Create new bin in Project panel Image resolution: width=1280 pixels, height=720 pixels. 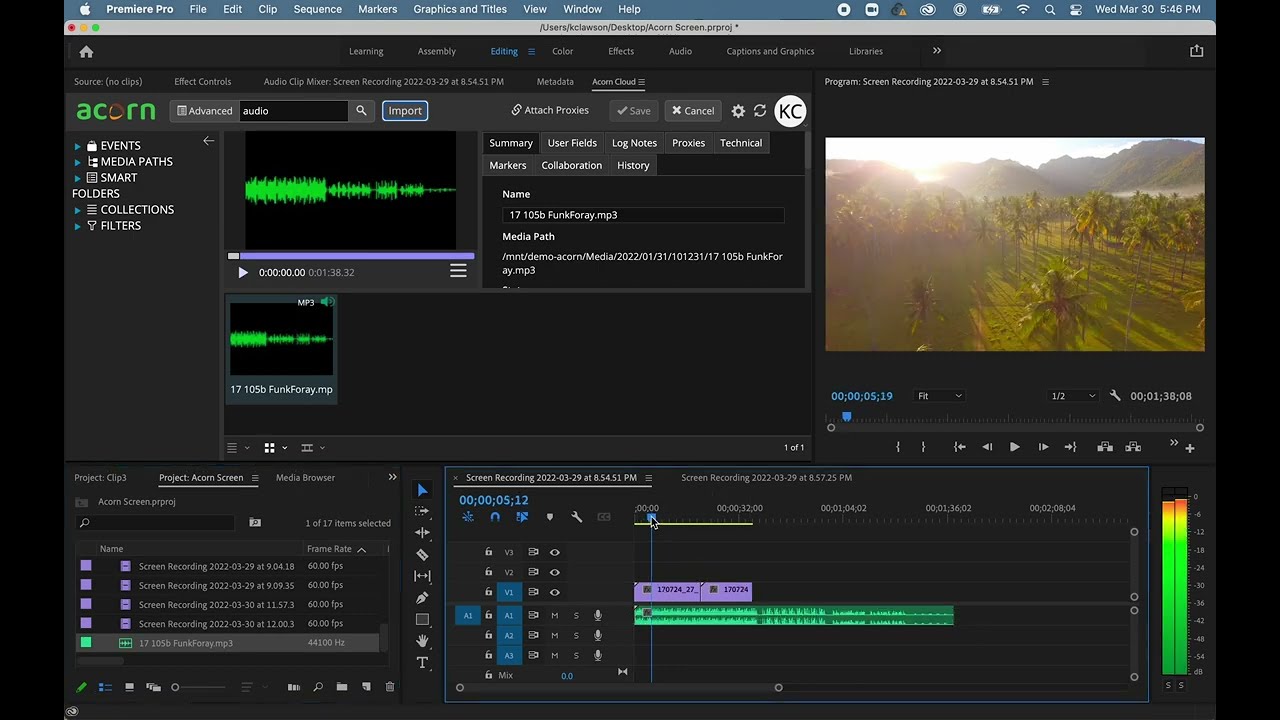(342, 687)
